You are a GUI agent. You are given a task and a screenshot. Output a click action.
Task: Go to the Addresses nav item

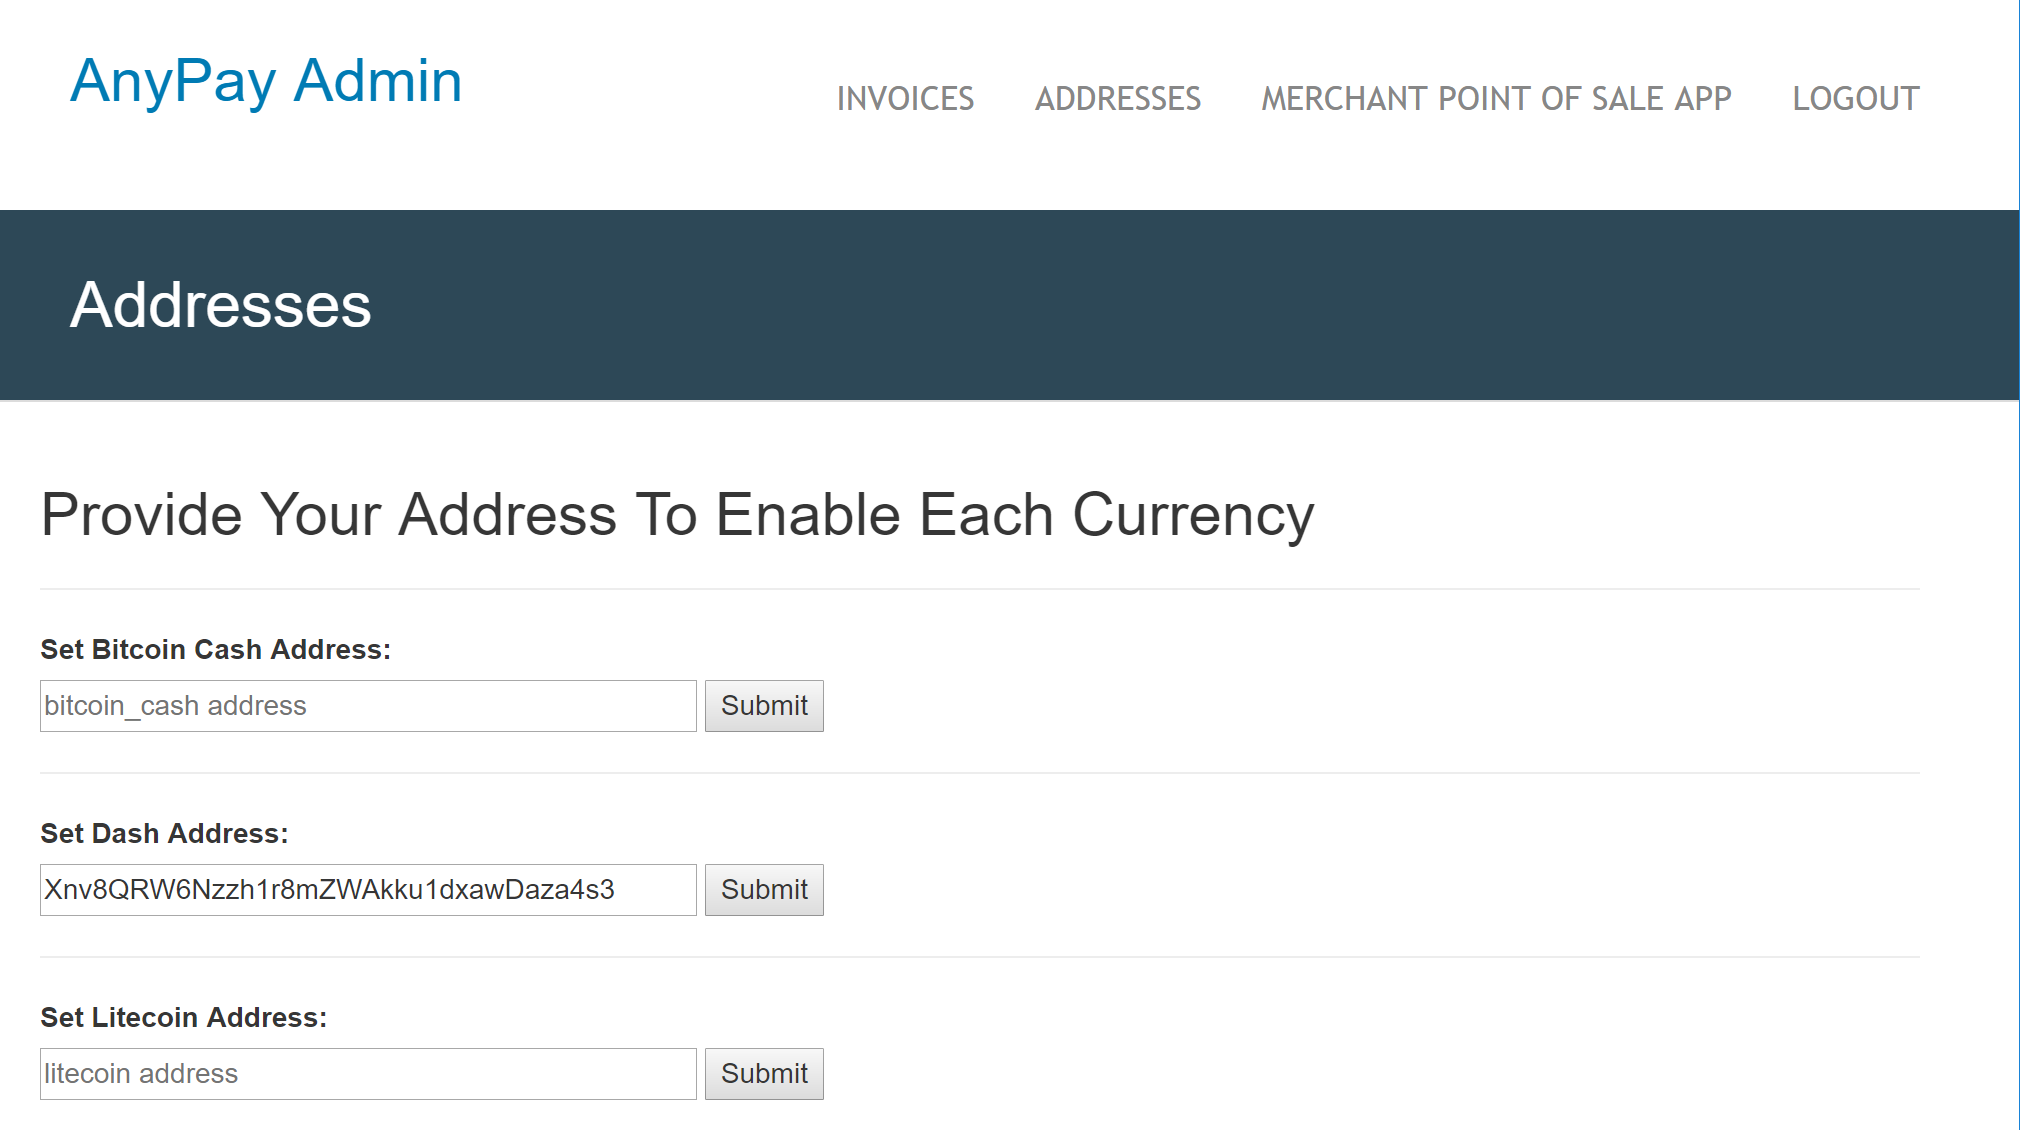coord(1117,98)
